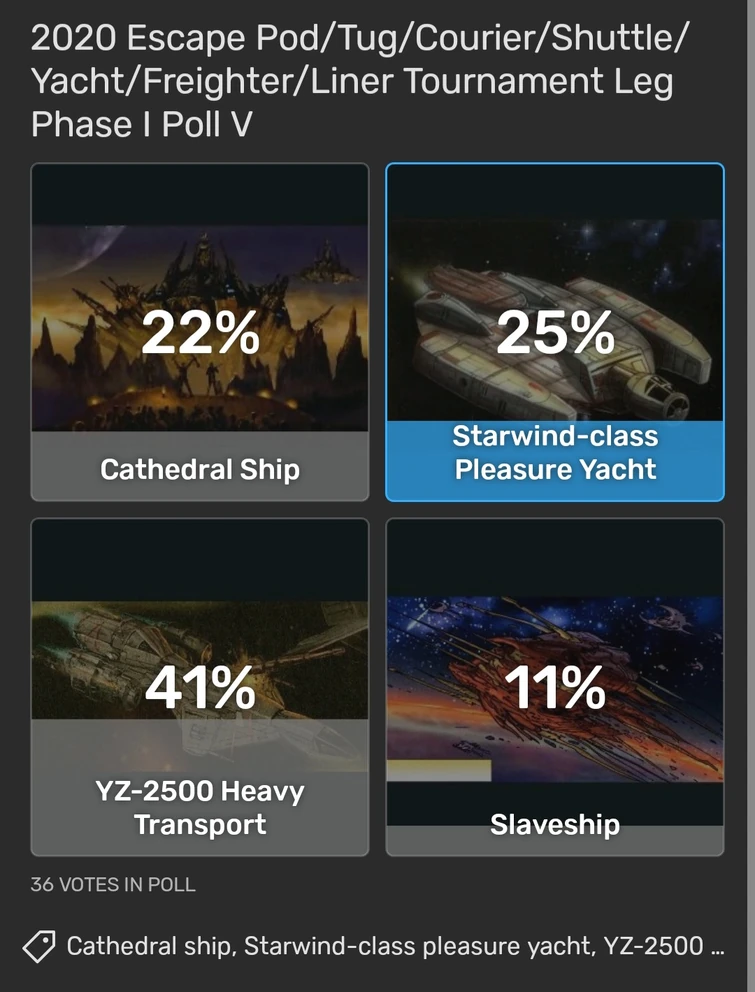Click the "36 votes in poll" text

tap(113, 884)
